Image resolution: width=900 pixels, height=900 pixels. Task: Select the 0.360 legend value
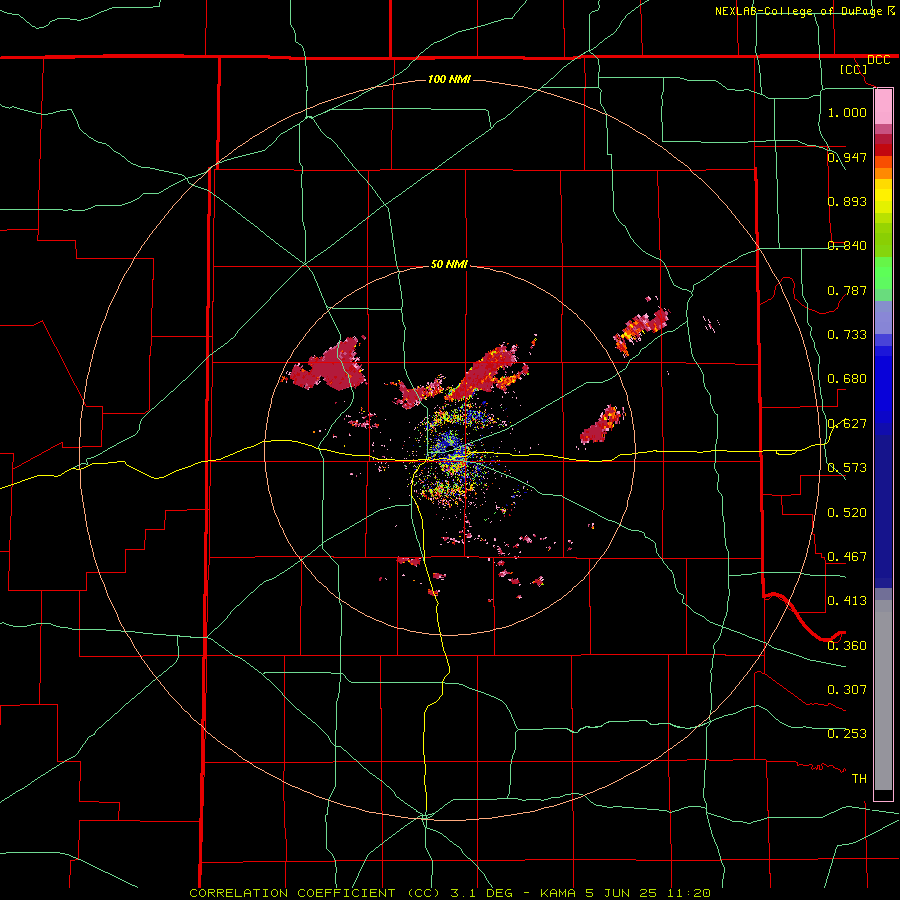(x=847, y=646)
